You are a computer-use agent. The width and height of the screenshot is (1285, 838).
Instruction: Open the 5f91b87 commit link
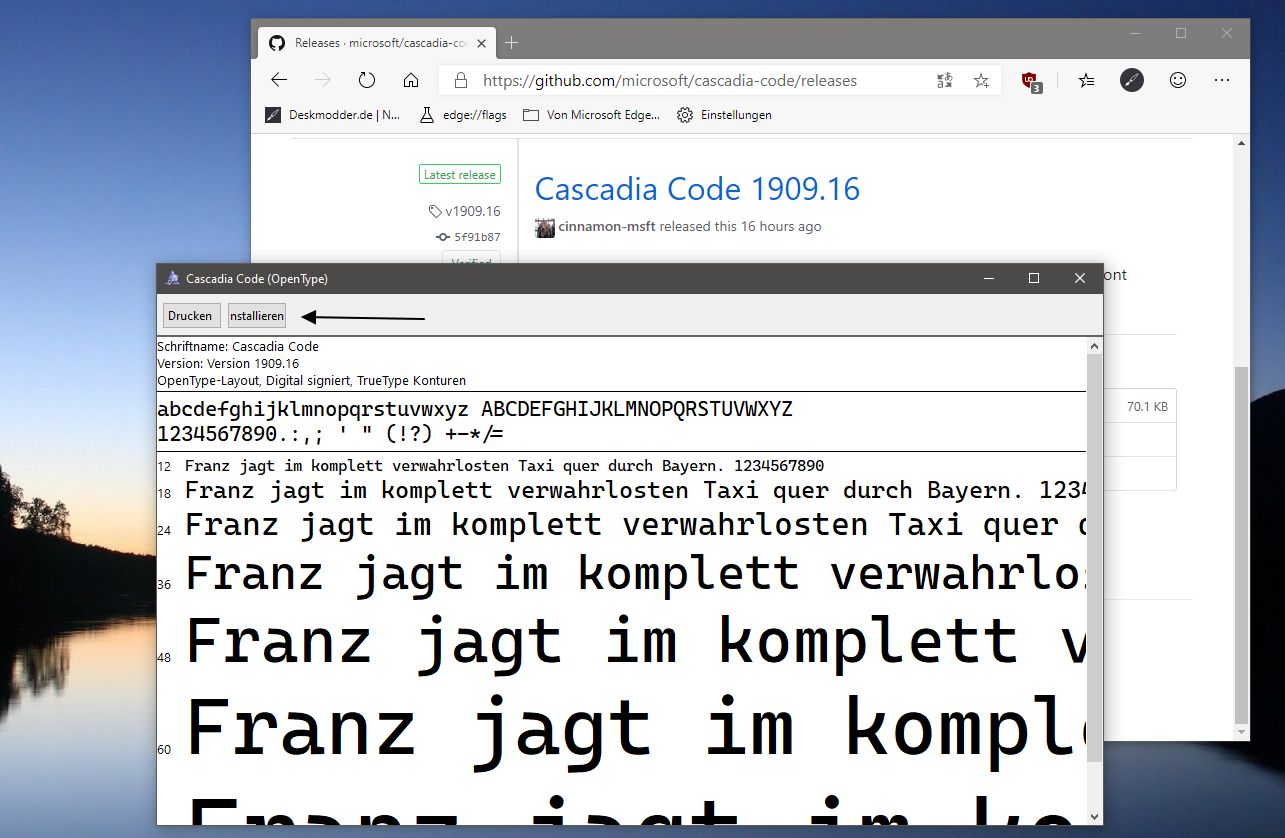[469, 237]
